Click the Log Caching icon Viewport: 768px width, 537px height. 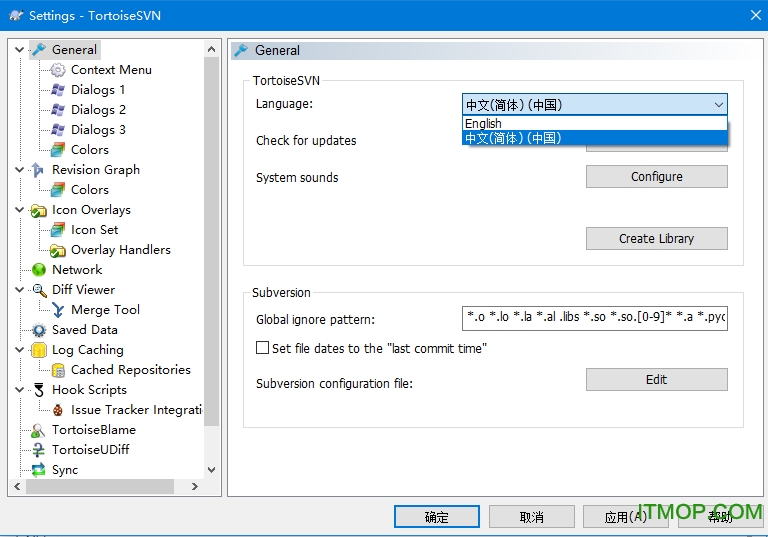[39, 350]
